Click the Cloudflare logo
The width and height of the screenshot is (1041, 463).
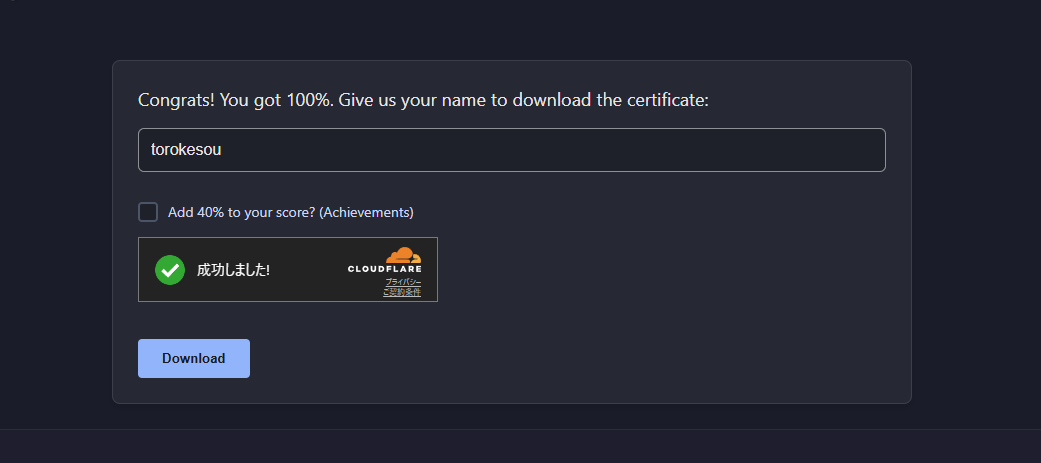coord(385,260)
